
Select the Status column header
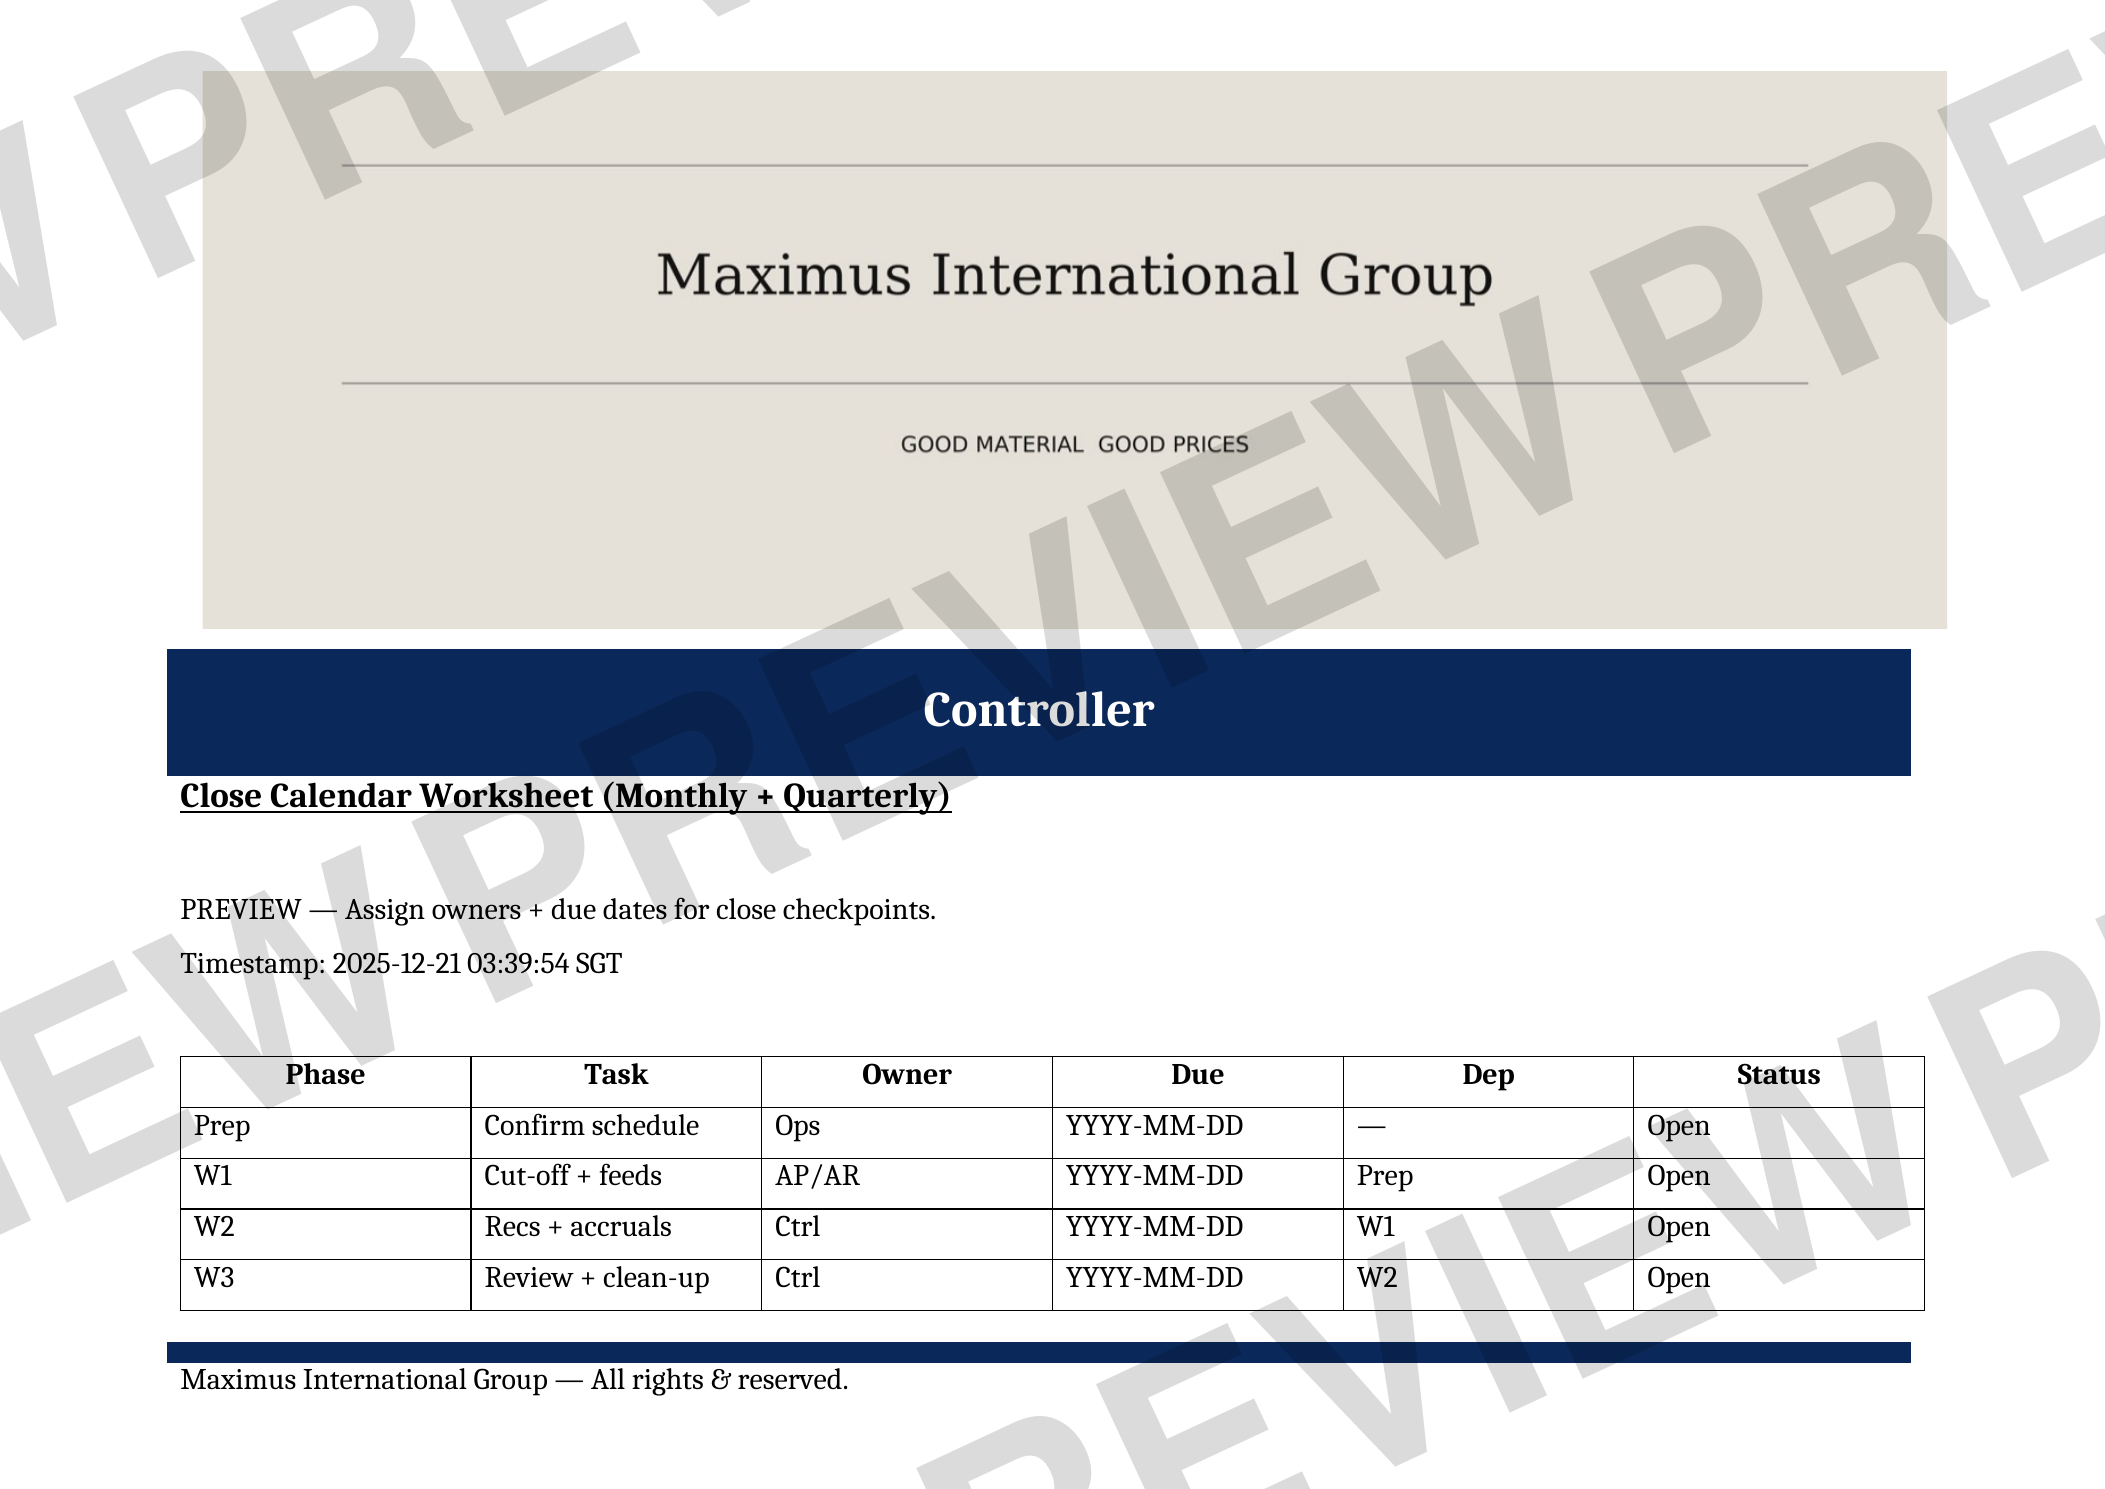coord(1778,1075)
